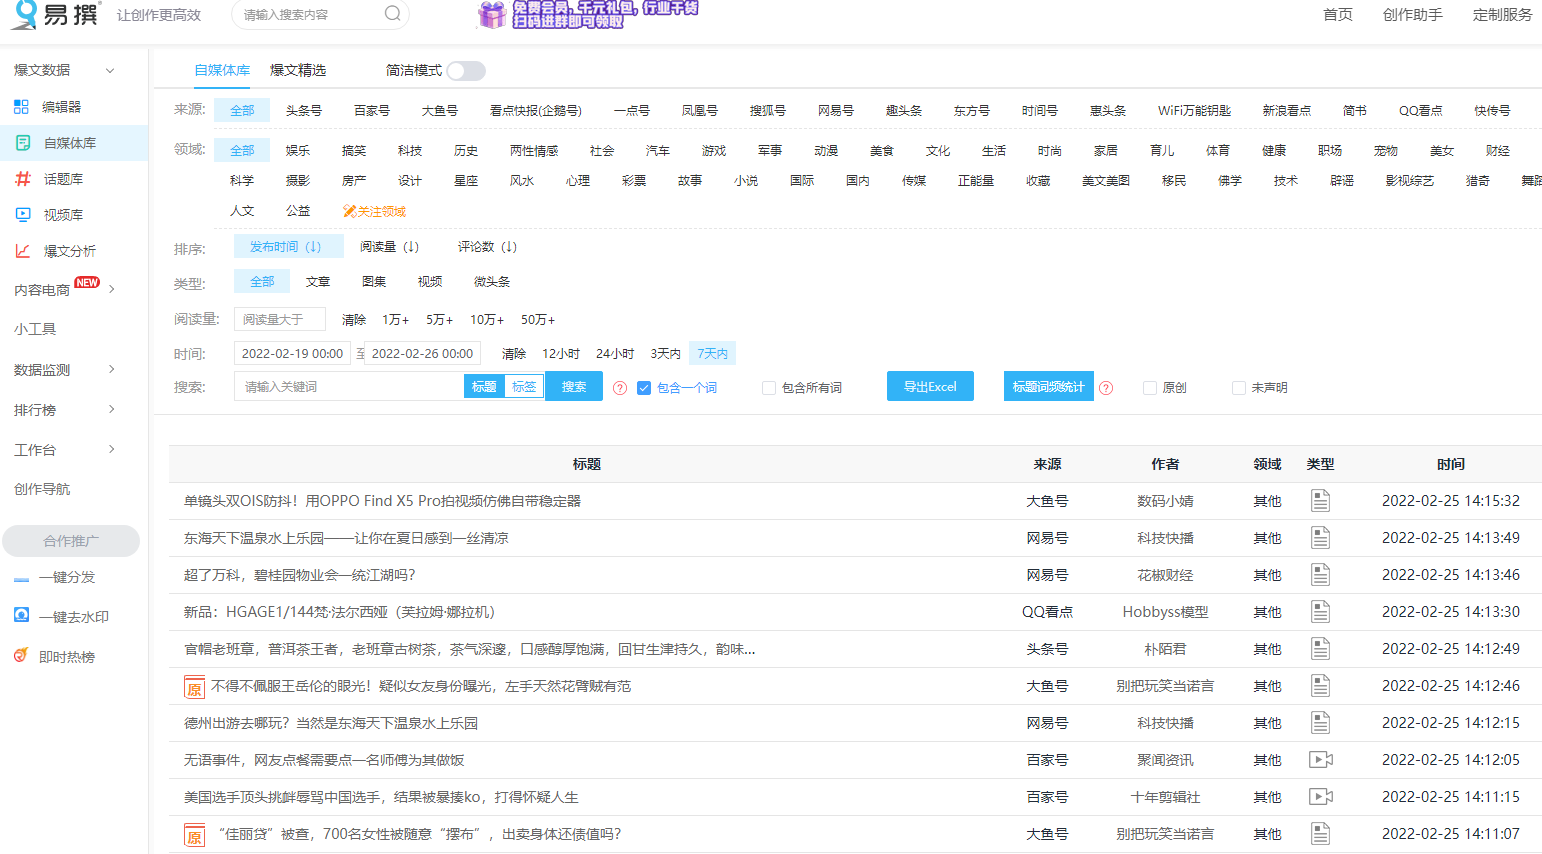This screenshot has height=854, width=1542.
Task: Click the video type icon on 无语事件 row
Action: 1321,759
